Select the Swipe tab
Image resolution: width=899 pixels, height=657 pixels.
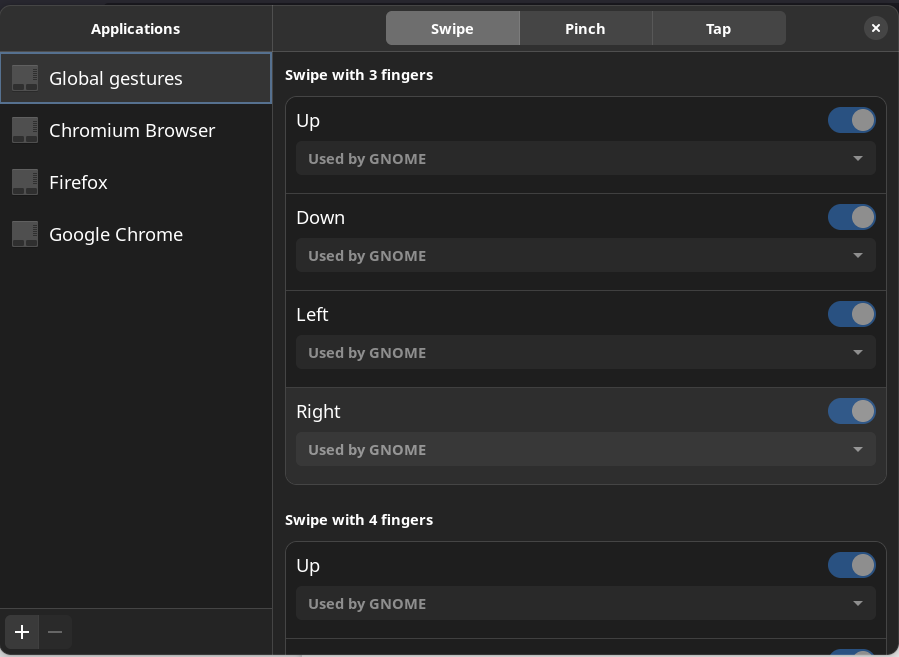point(452,29)
